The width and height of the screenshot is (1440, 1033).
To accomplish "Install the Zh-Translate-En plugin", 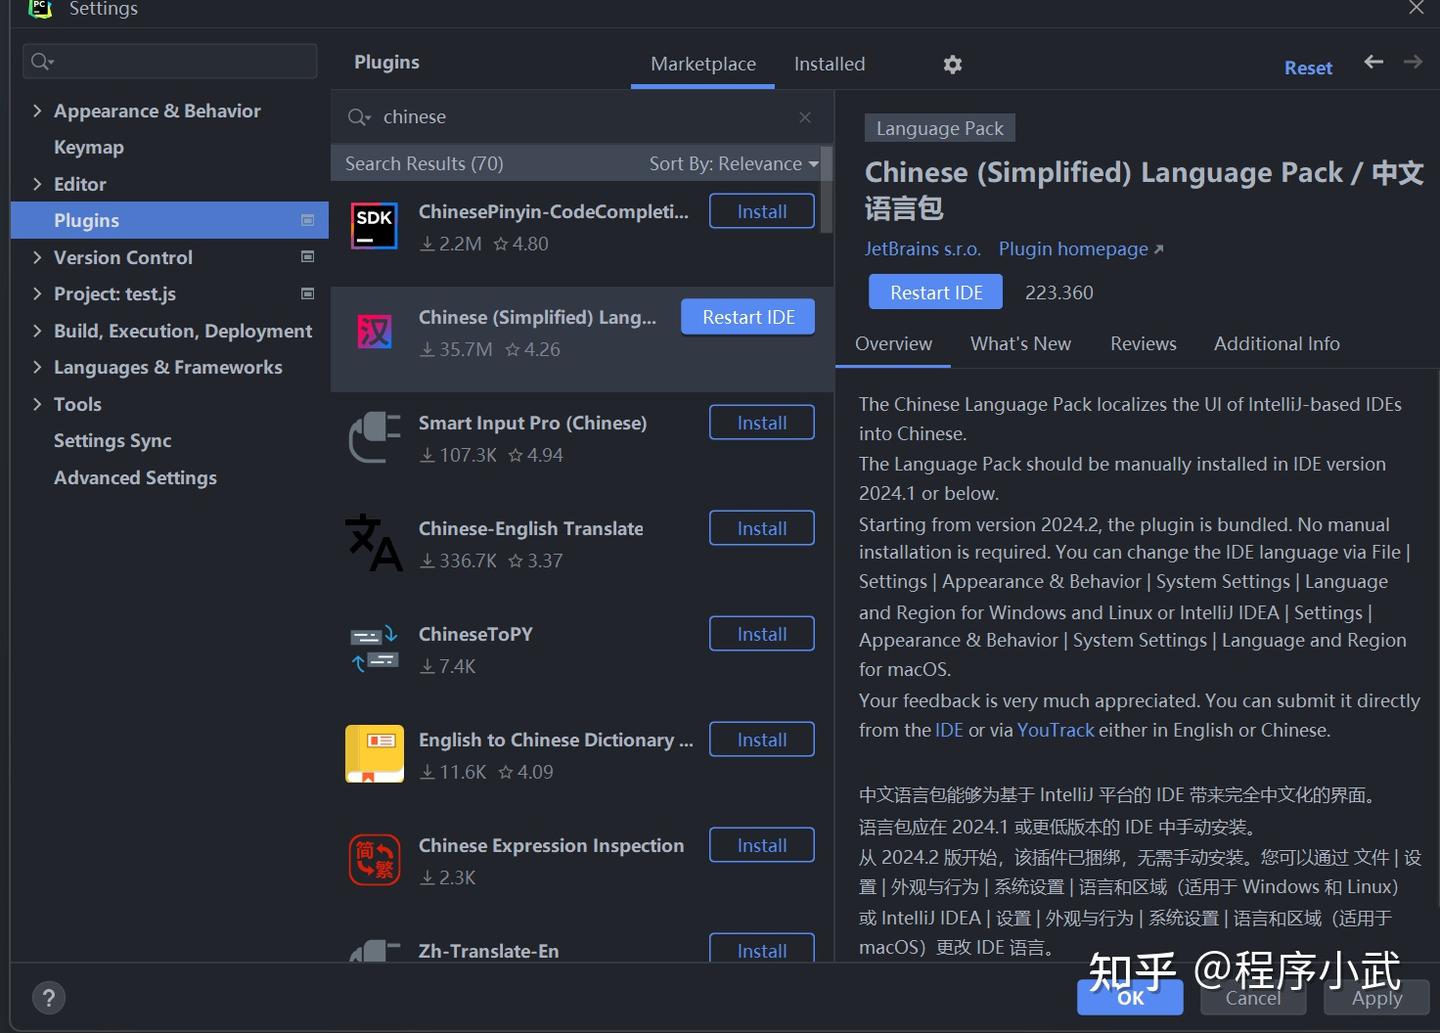I will click(762, 949).
